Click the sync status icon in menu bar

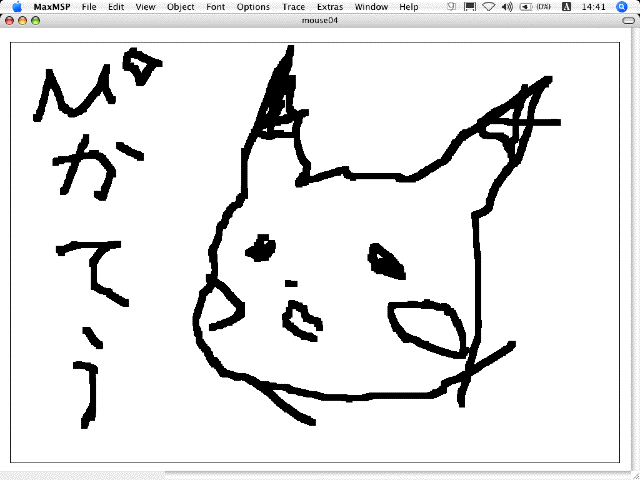pos(451,7)
